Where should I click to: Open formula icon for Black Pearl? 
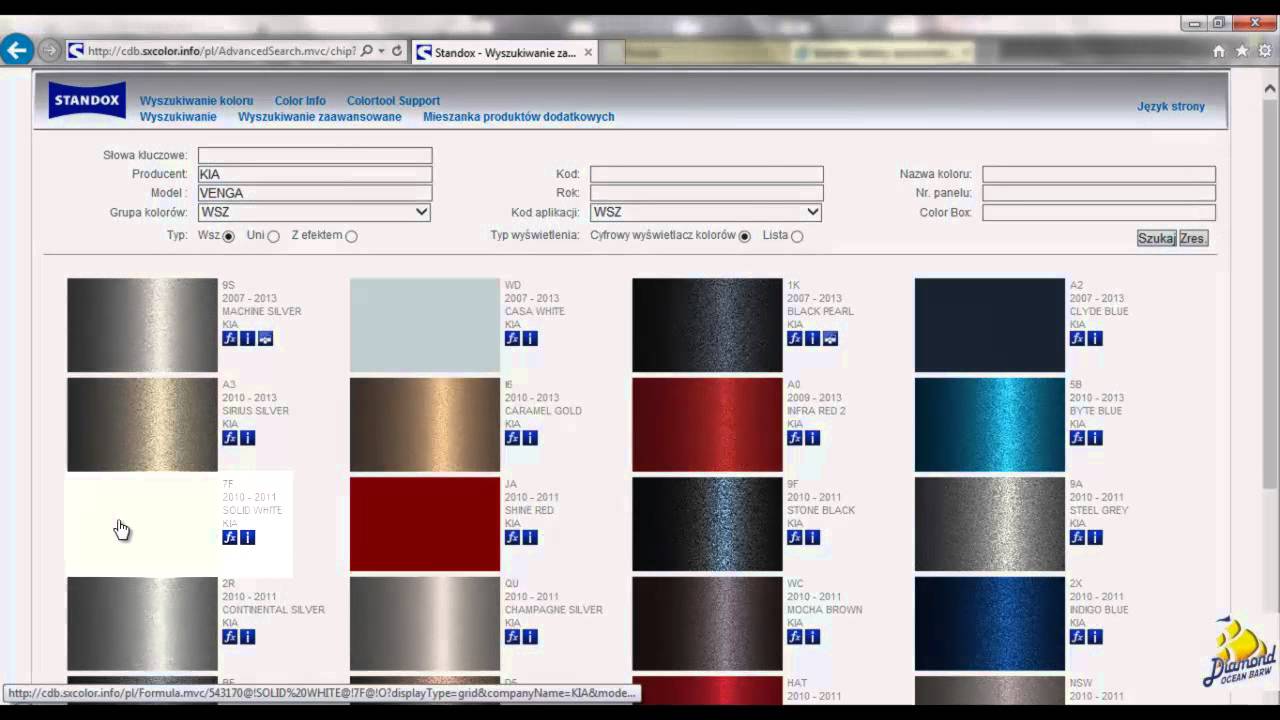(x=794, y=338)
